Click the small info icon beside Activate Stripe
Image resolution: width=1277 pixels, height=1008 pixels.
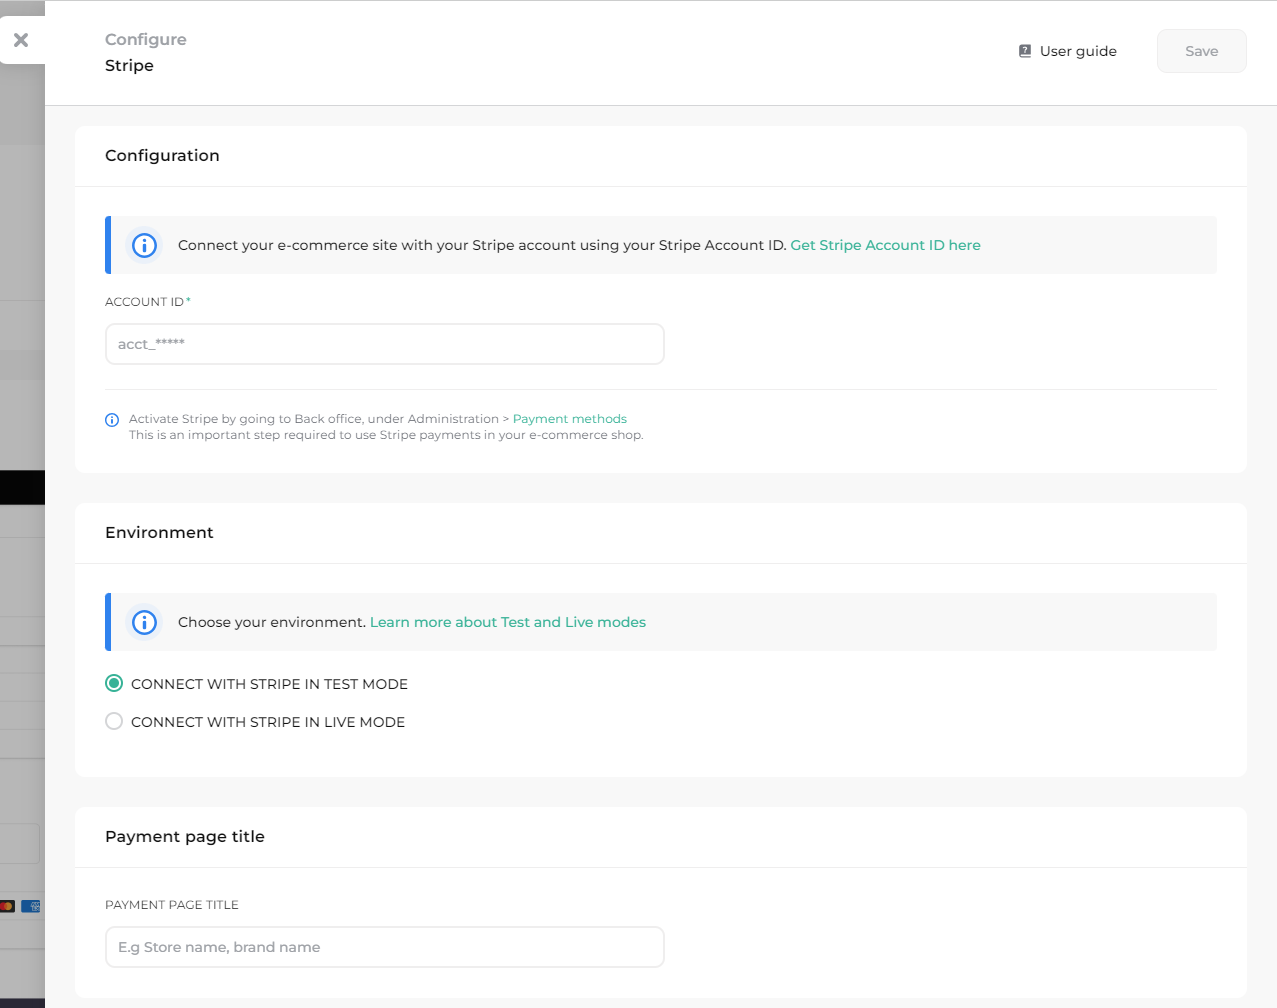(112, 420)
